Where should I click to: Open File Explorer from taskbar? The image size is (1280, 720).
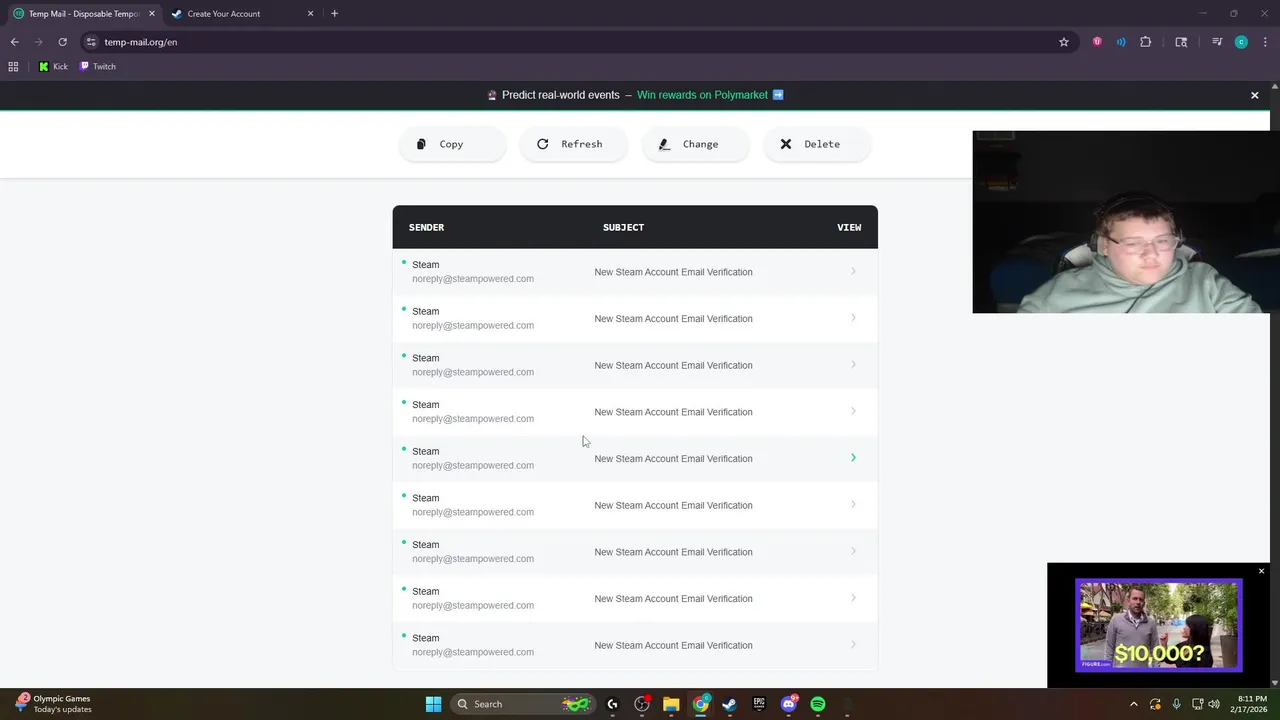point(671,704)
